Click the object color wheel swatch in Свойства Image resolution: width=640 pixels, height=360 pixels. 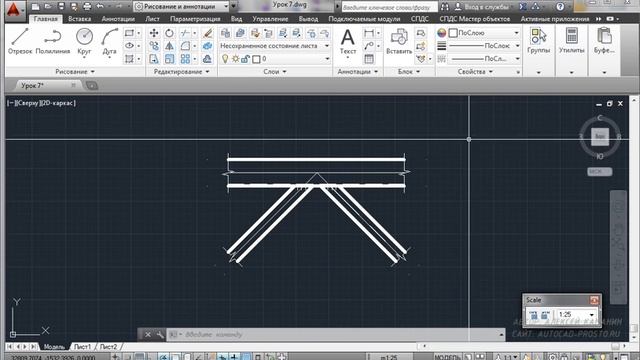coord(442,33)
